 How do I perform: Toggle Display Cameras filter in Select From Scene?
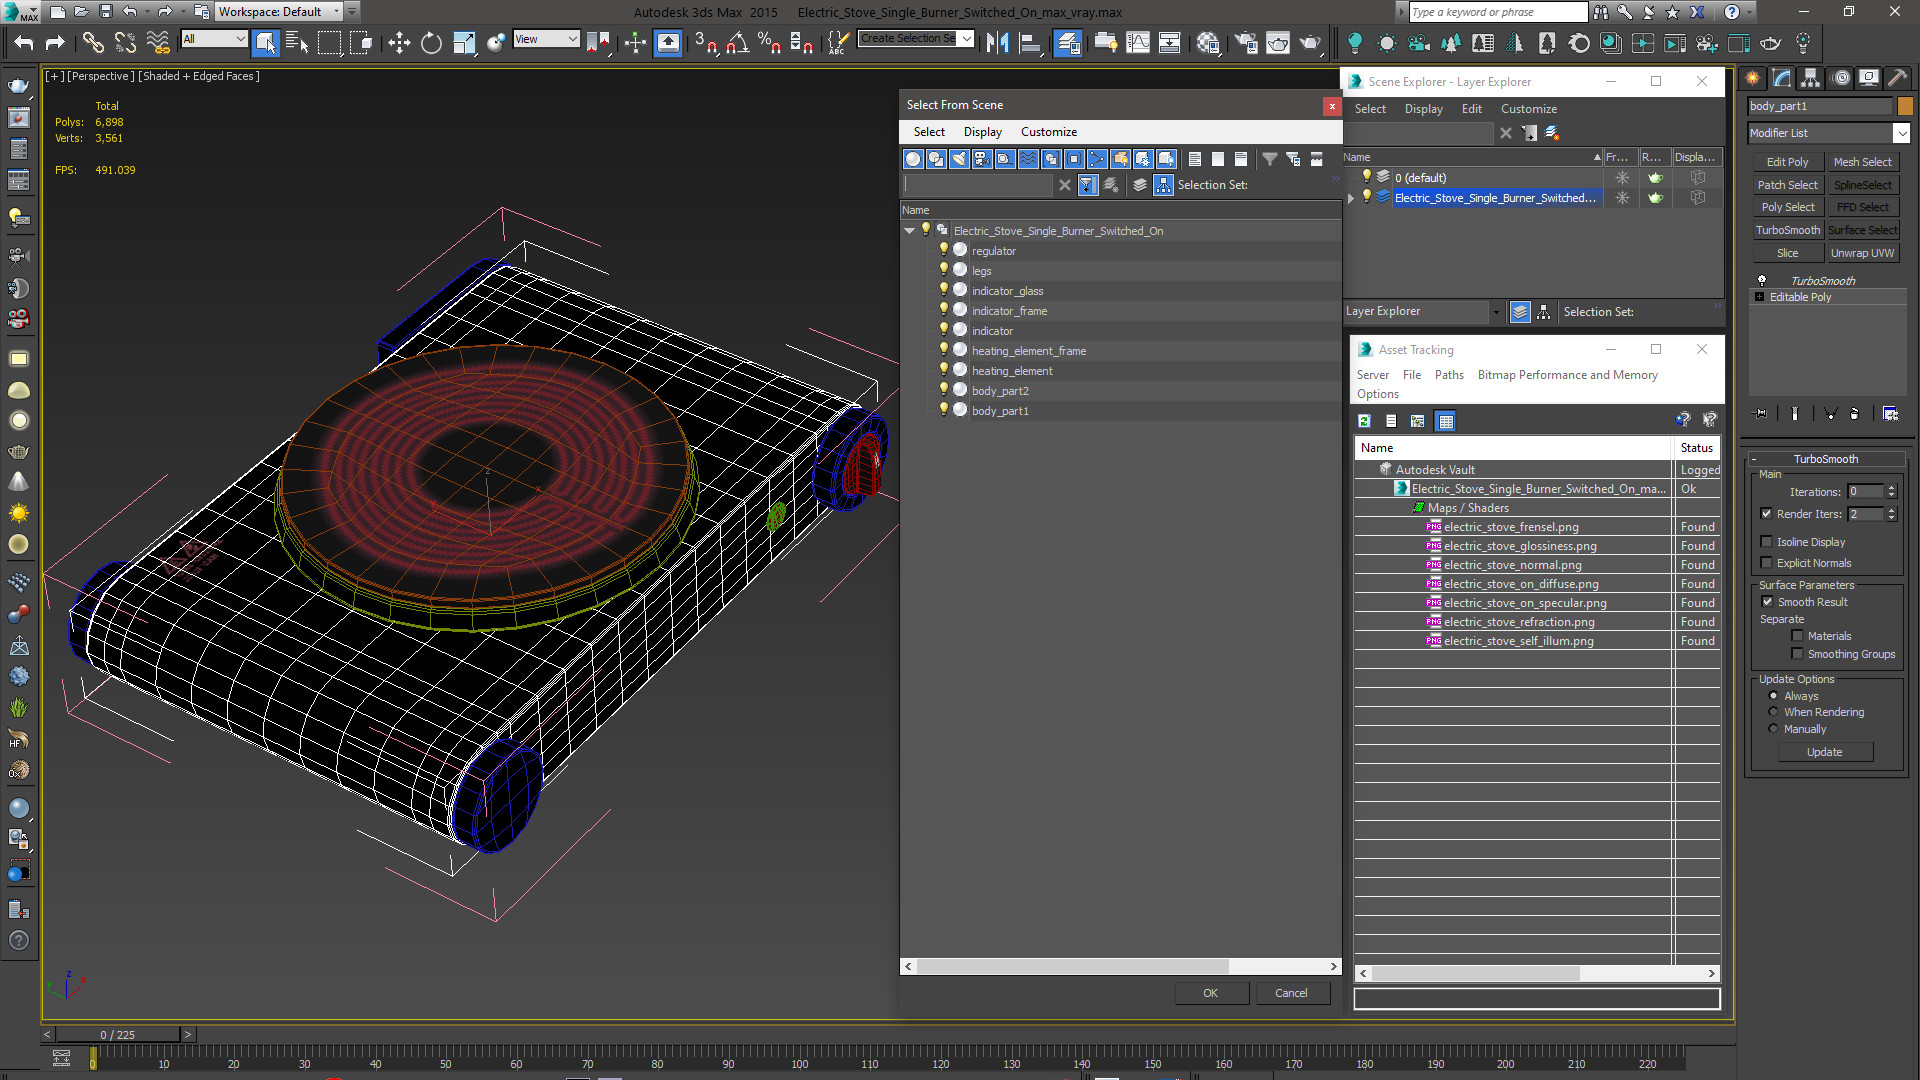click(982, 159)
